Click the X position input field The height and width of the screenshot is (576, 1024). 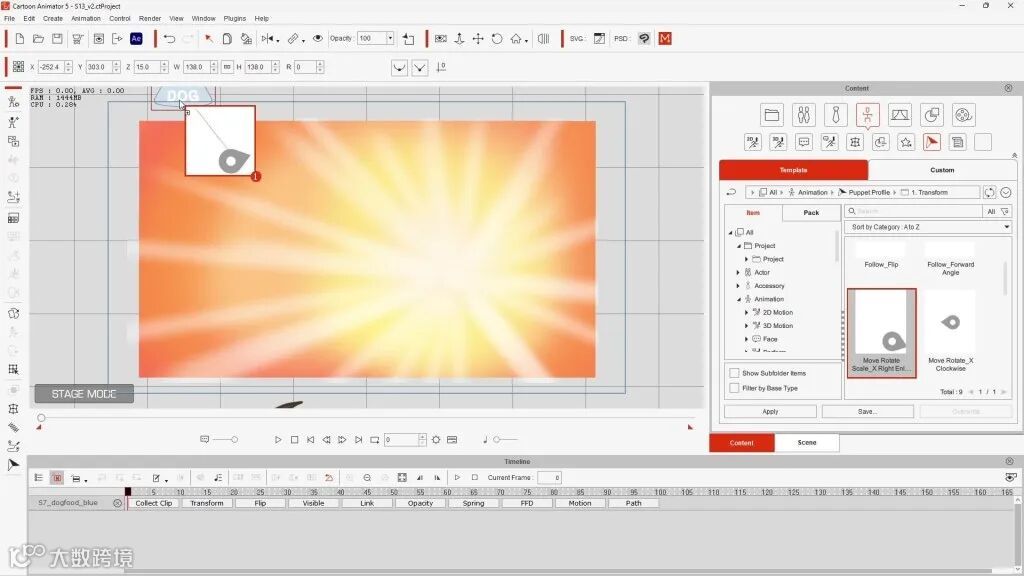point(51,67)
